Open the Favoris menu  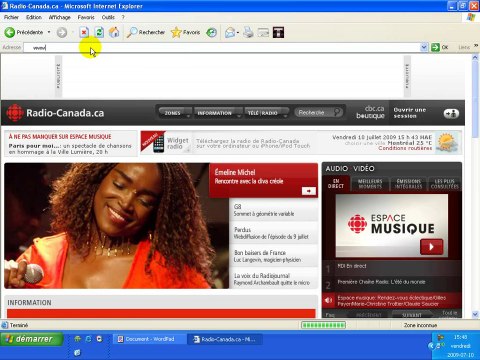(x=86, y=17)
